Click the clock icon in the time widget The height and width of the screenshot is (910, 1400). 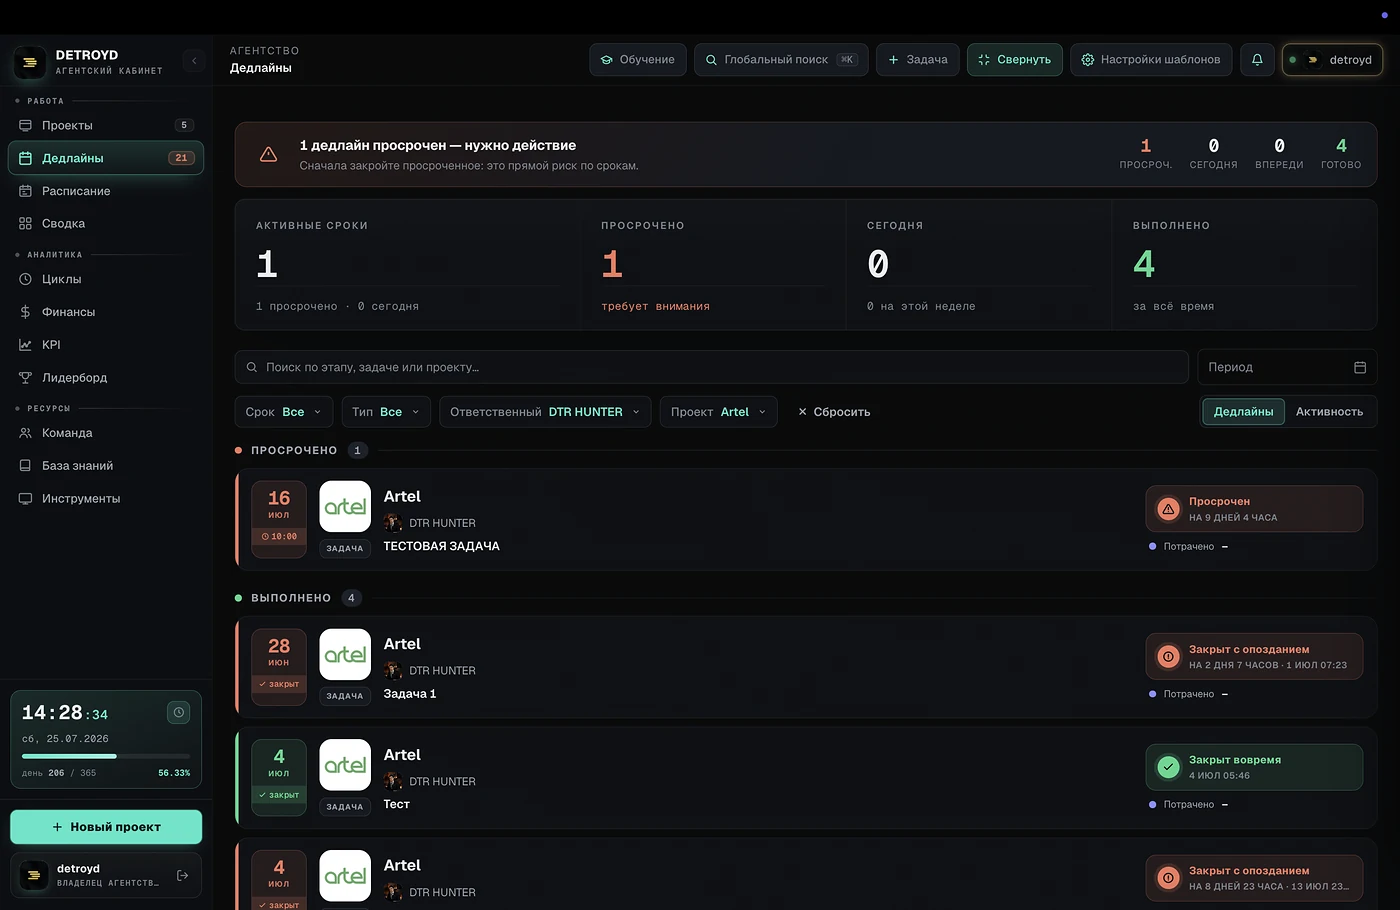(178, 713)
